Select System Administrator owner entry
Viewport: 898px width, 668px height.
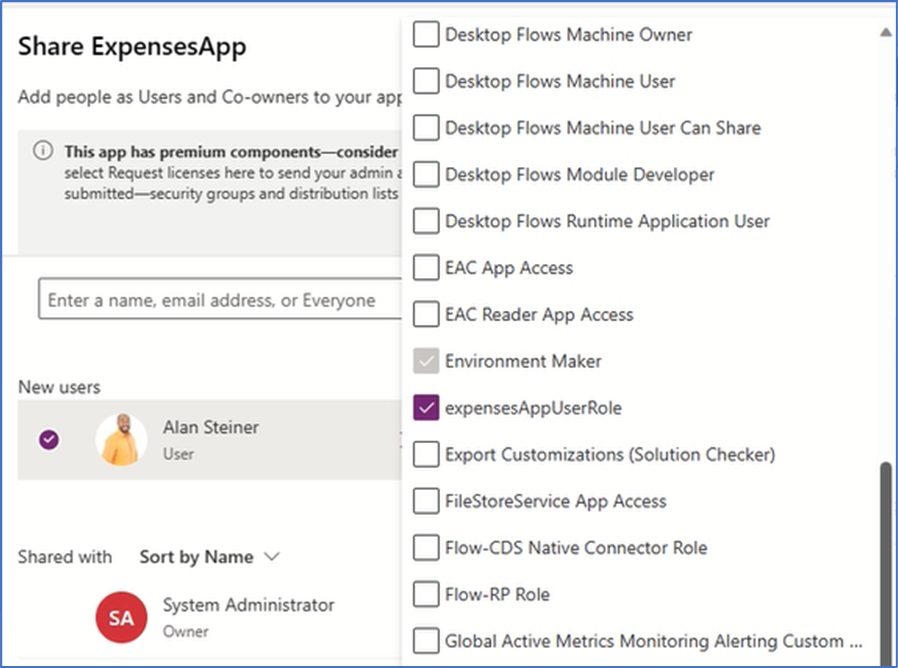pos(248,605)
